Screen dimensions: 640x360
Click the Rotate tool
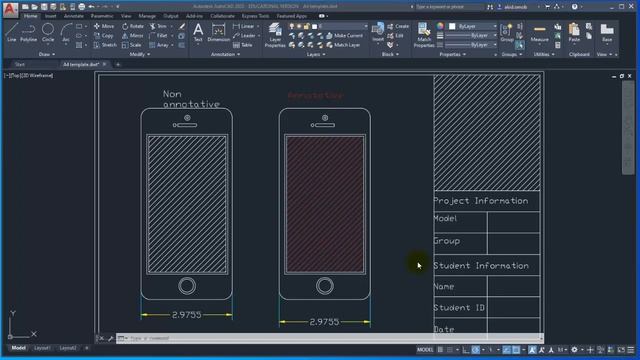133,26
